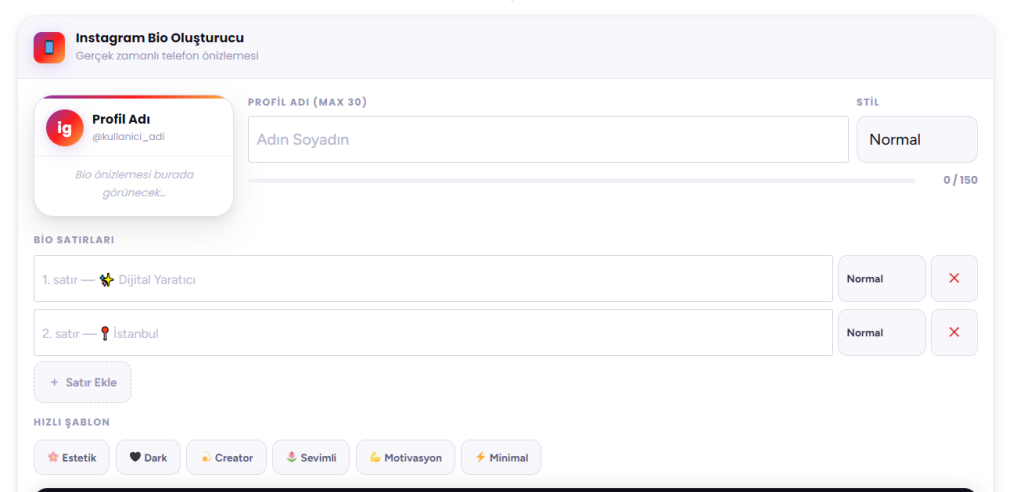Click the Profil Adı preview name
Screen dimensions: 1024x492
tap(121, 120)
